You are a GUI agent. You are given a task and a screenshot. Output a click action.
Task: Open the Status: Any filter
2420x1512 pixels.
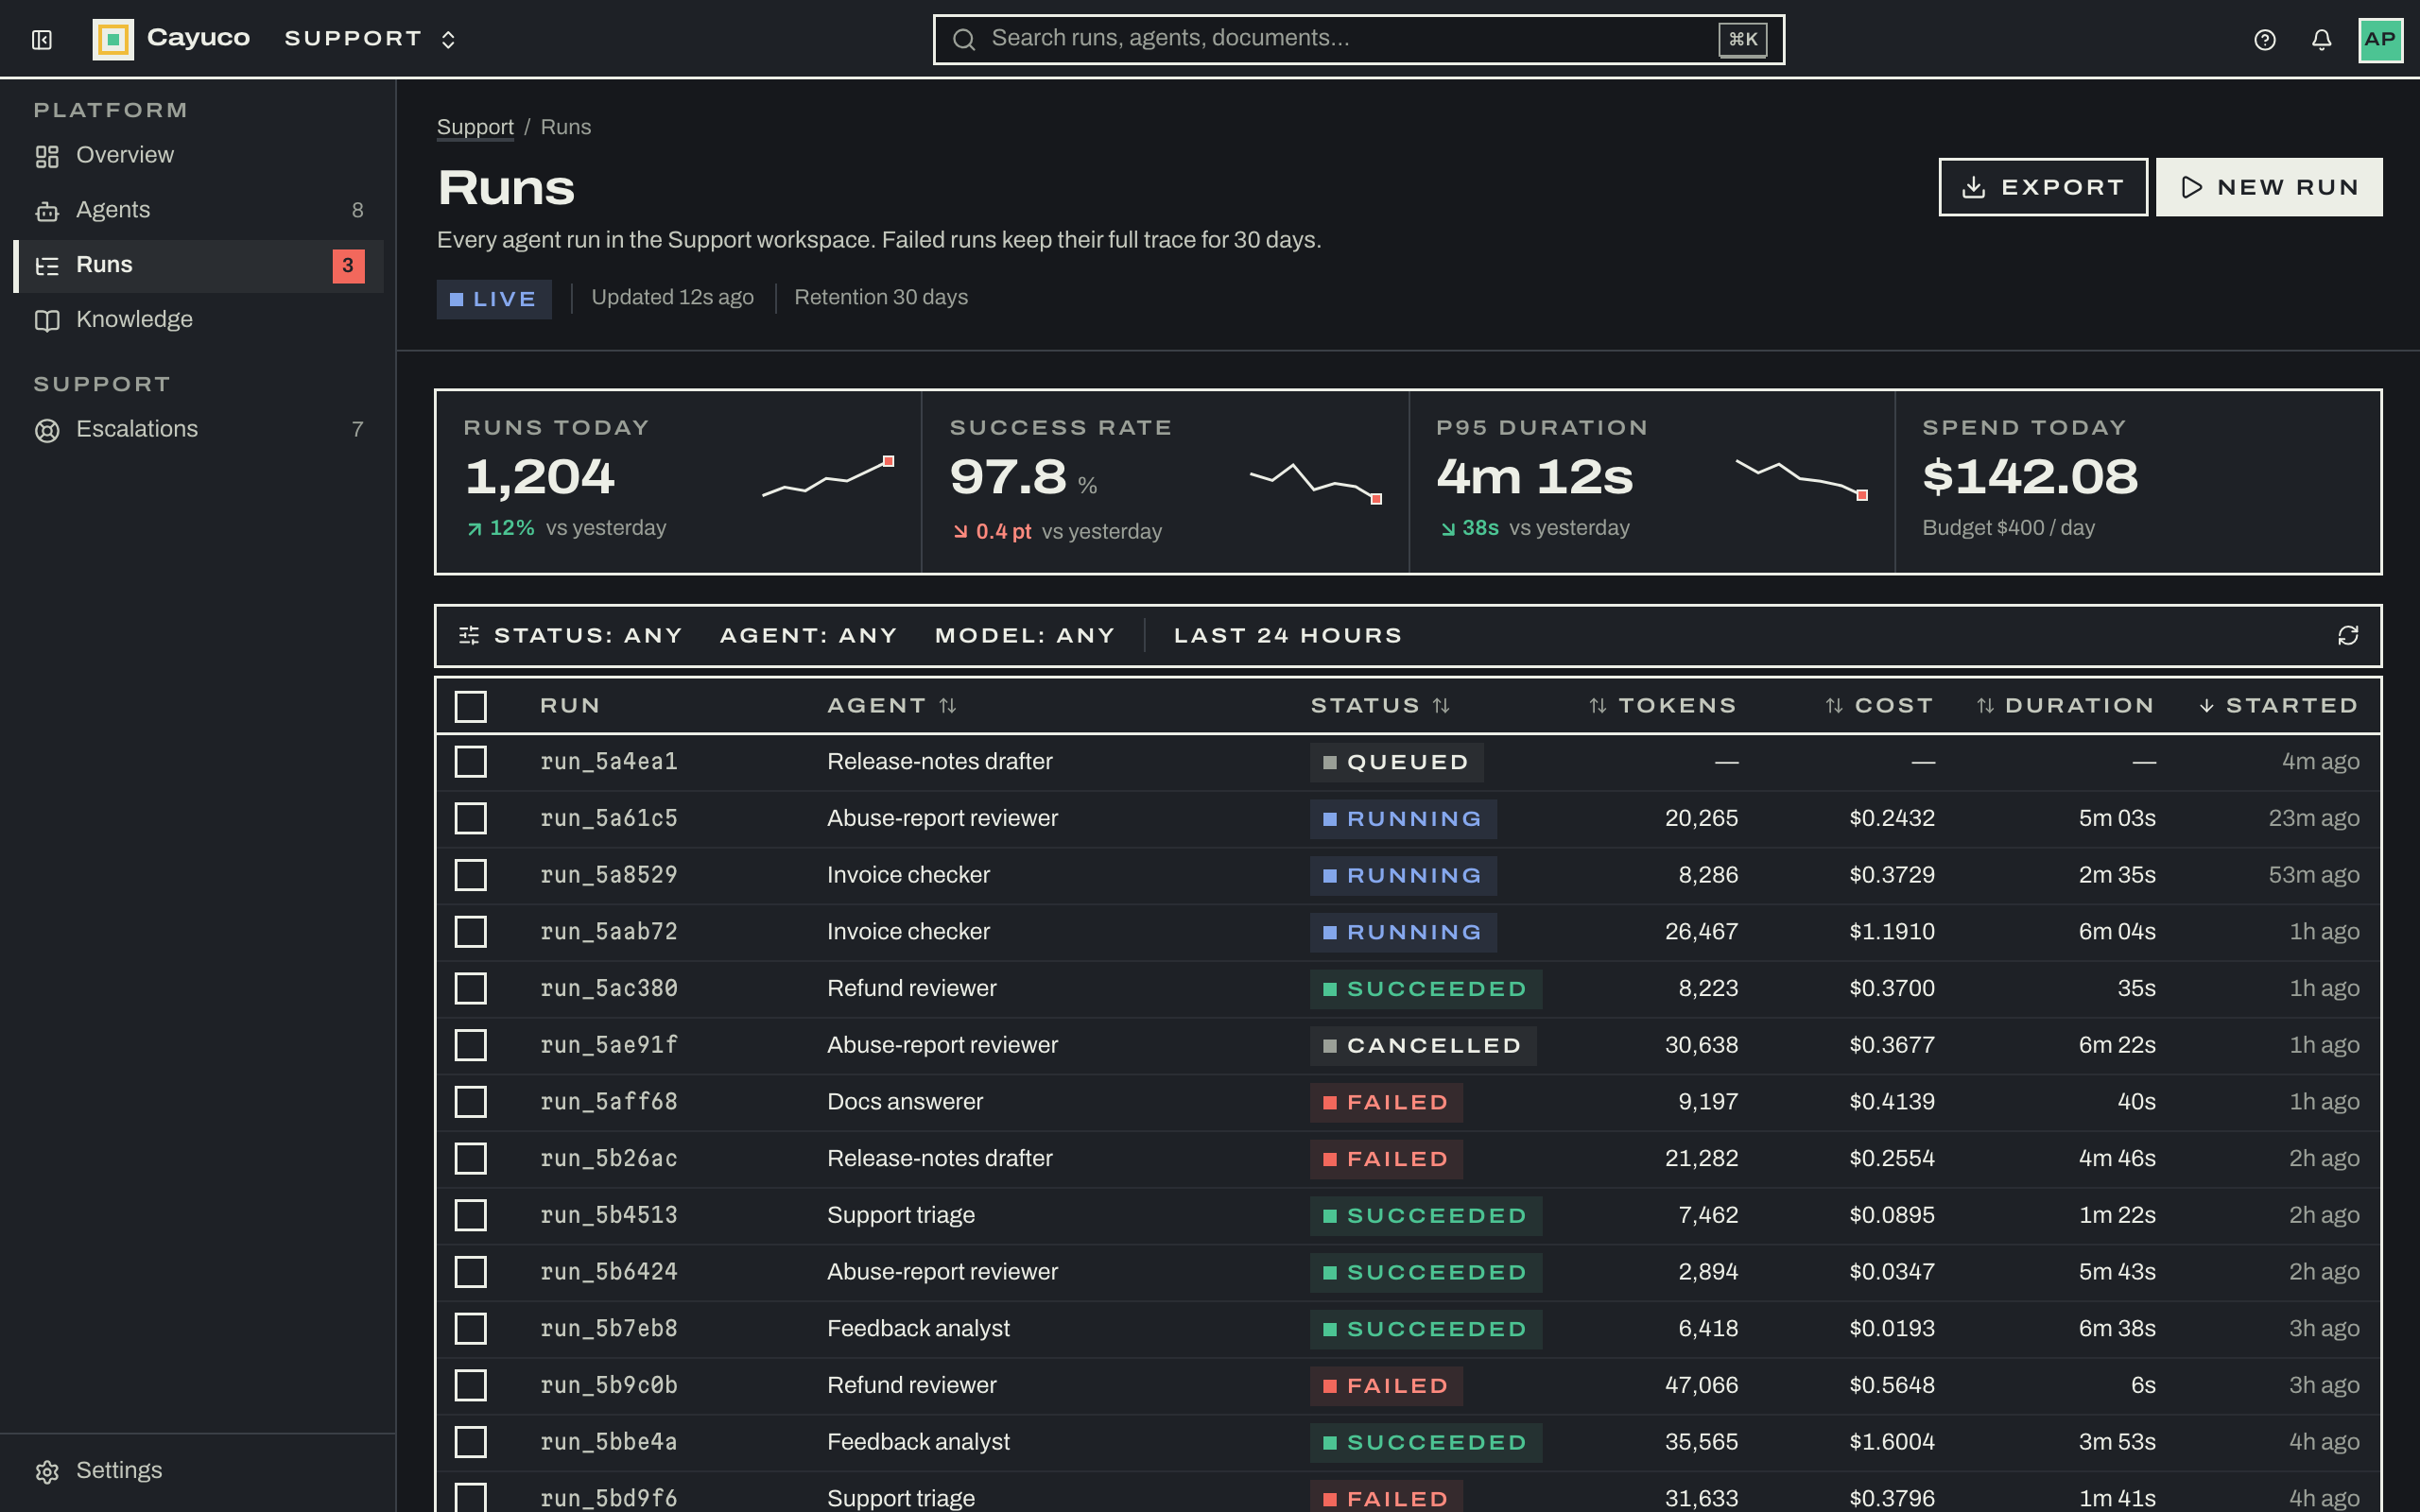pos(588,636)
